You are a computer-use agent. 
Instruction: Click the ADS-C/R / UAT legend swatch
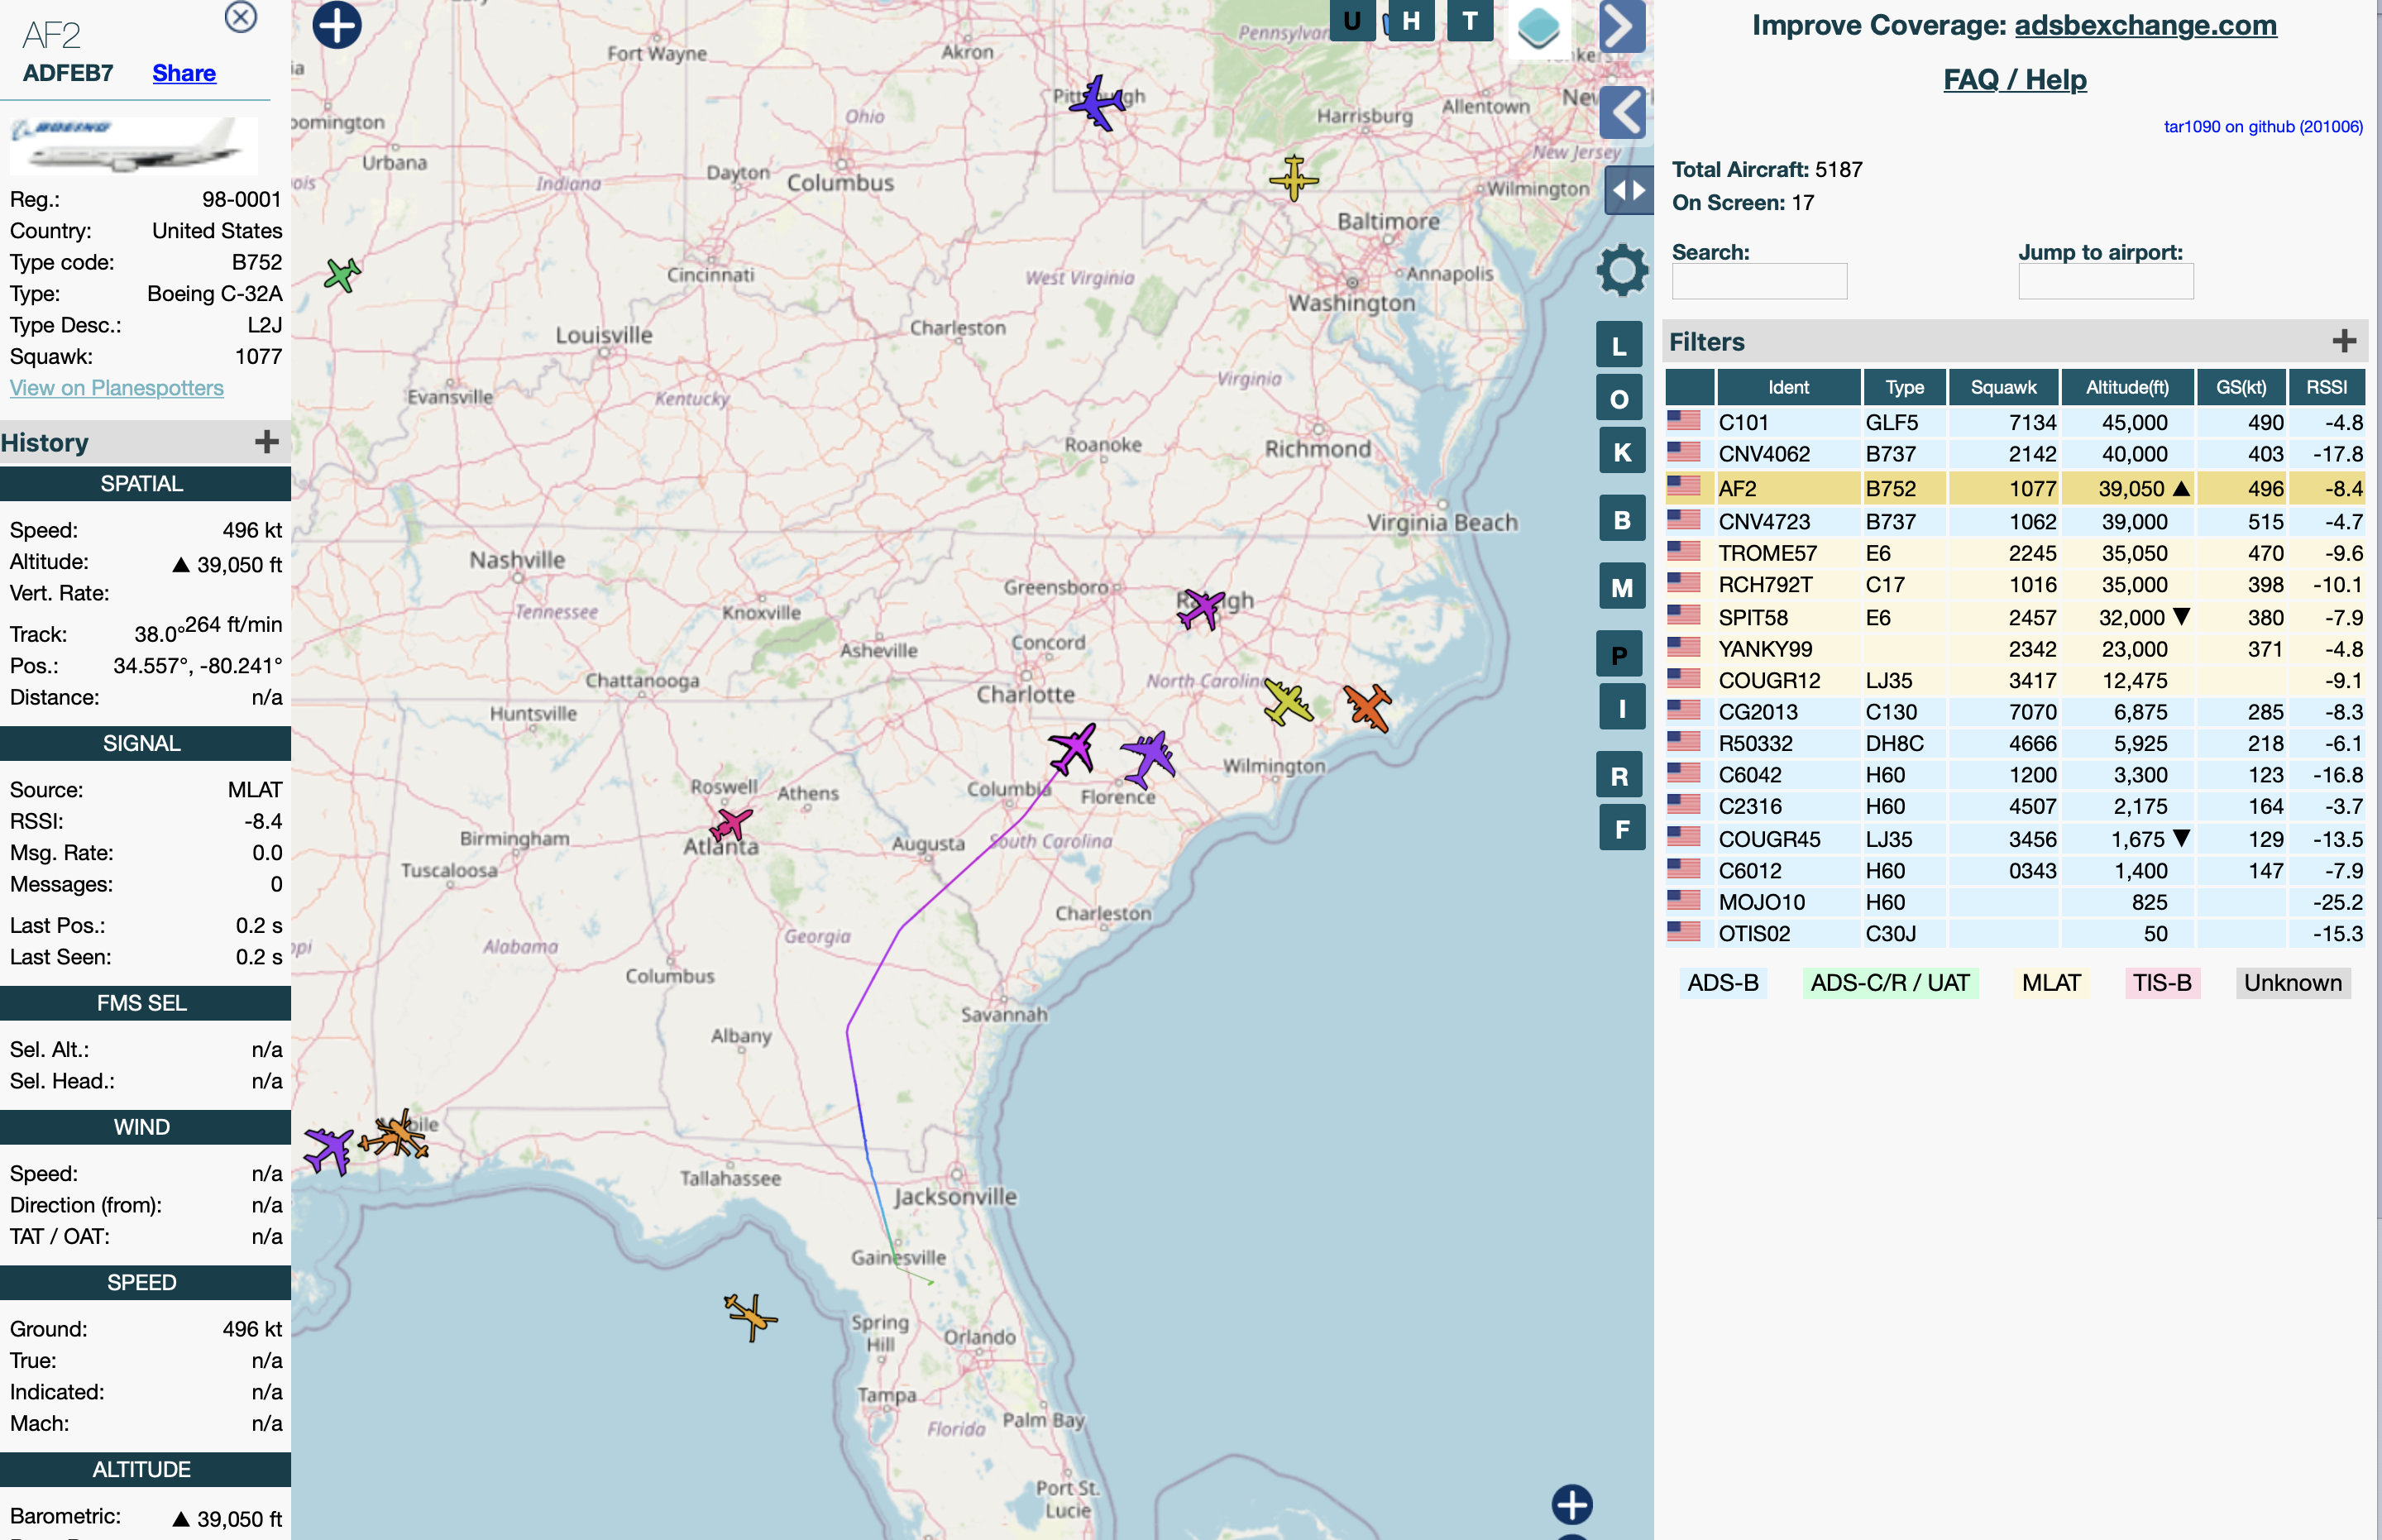coord(1890,982)
